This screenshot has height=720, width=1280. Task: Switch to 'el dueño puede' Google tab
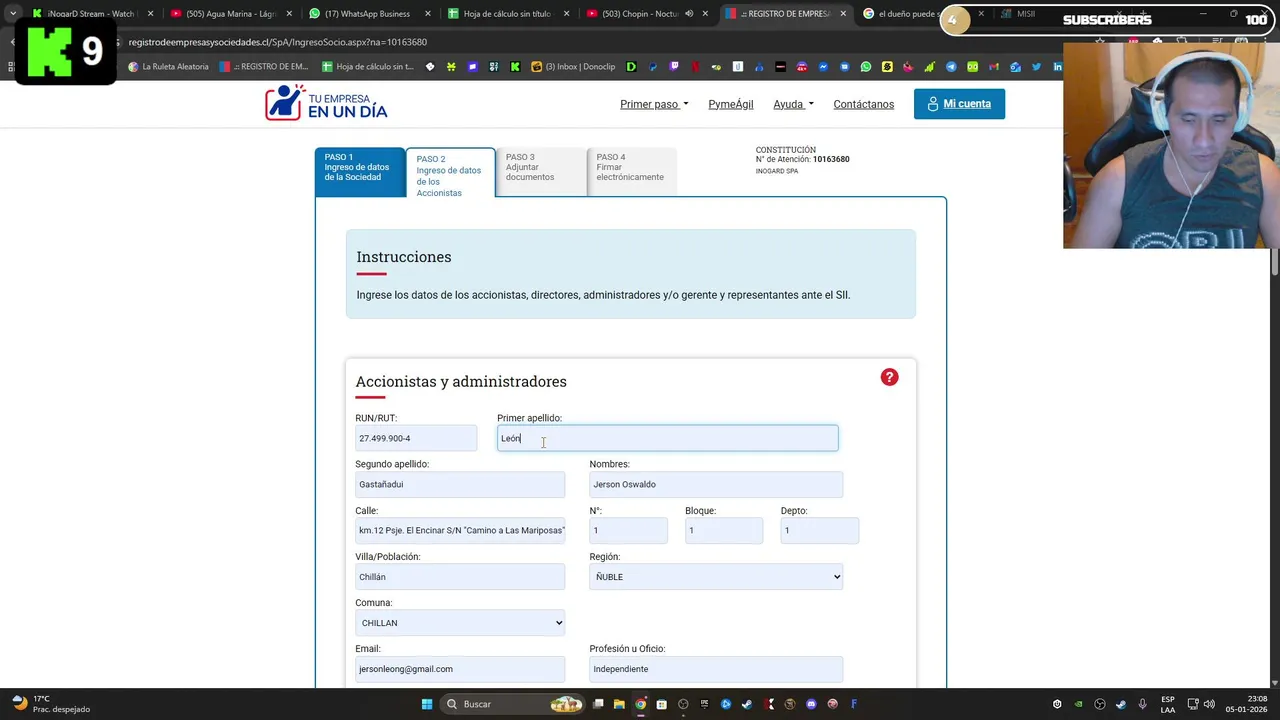tap(908, 14)
